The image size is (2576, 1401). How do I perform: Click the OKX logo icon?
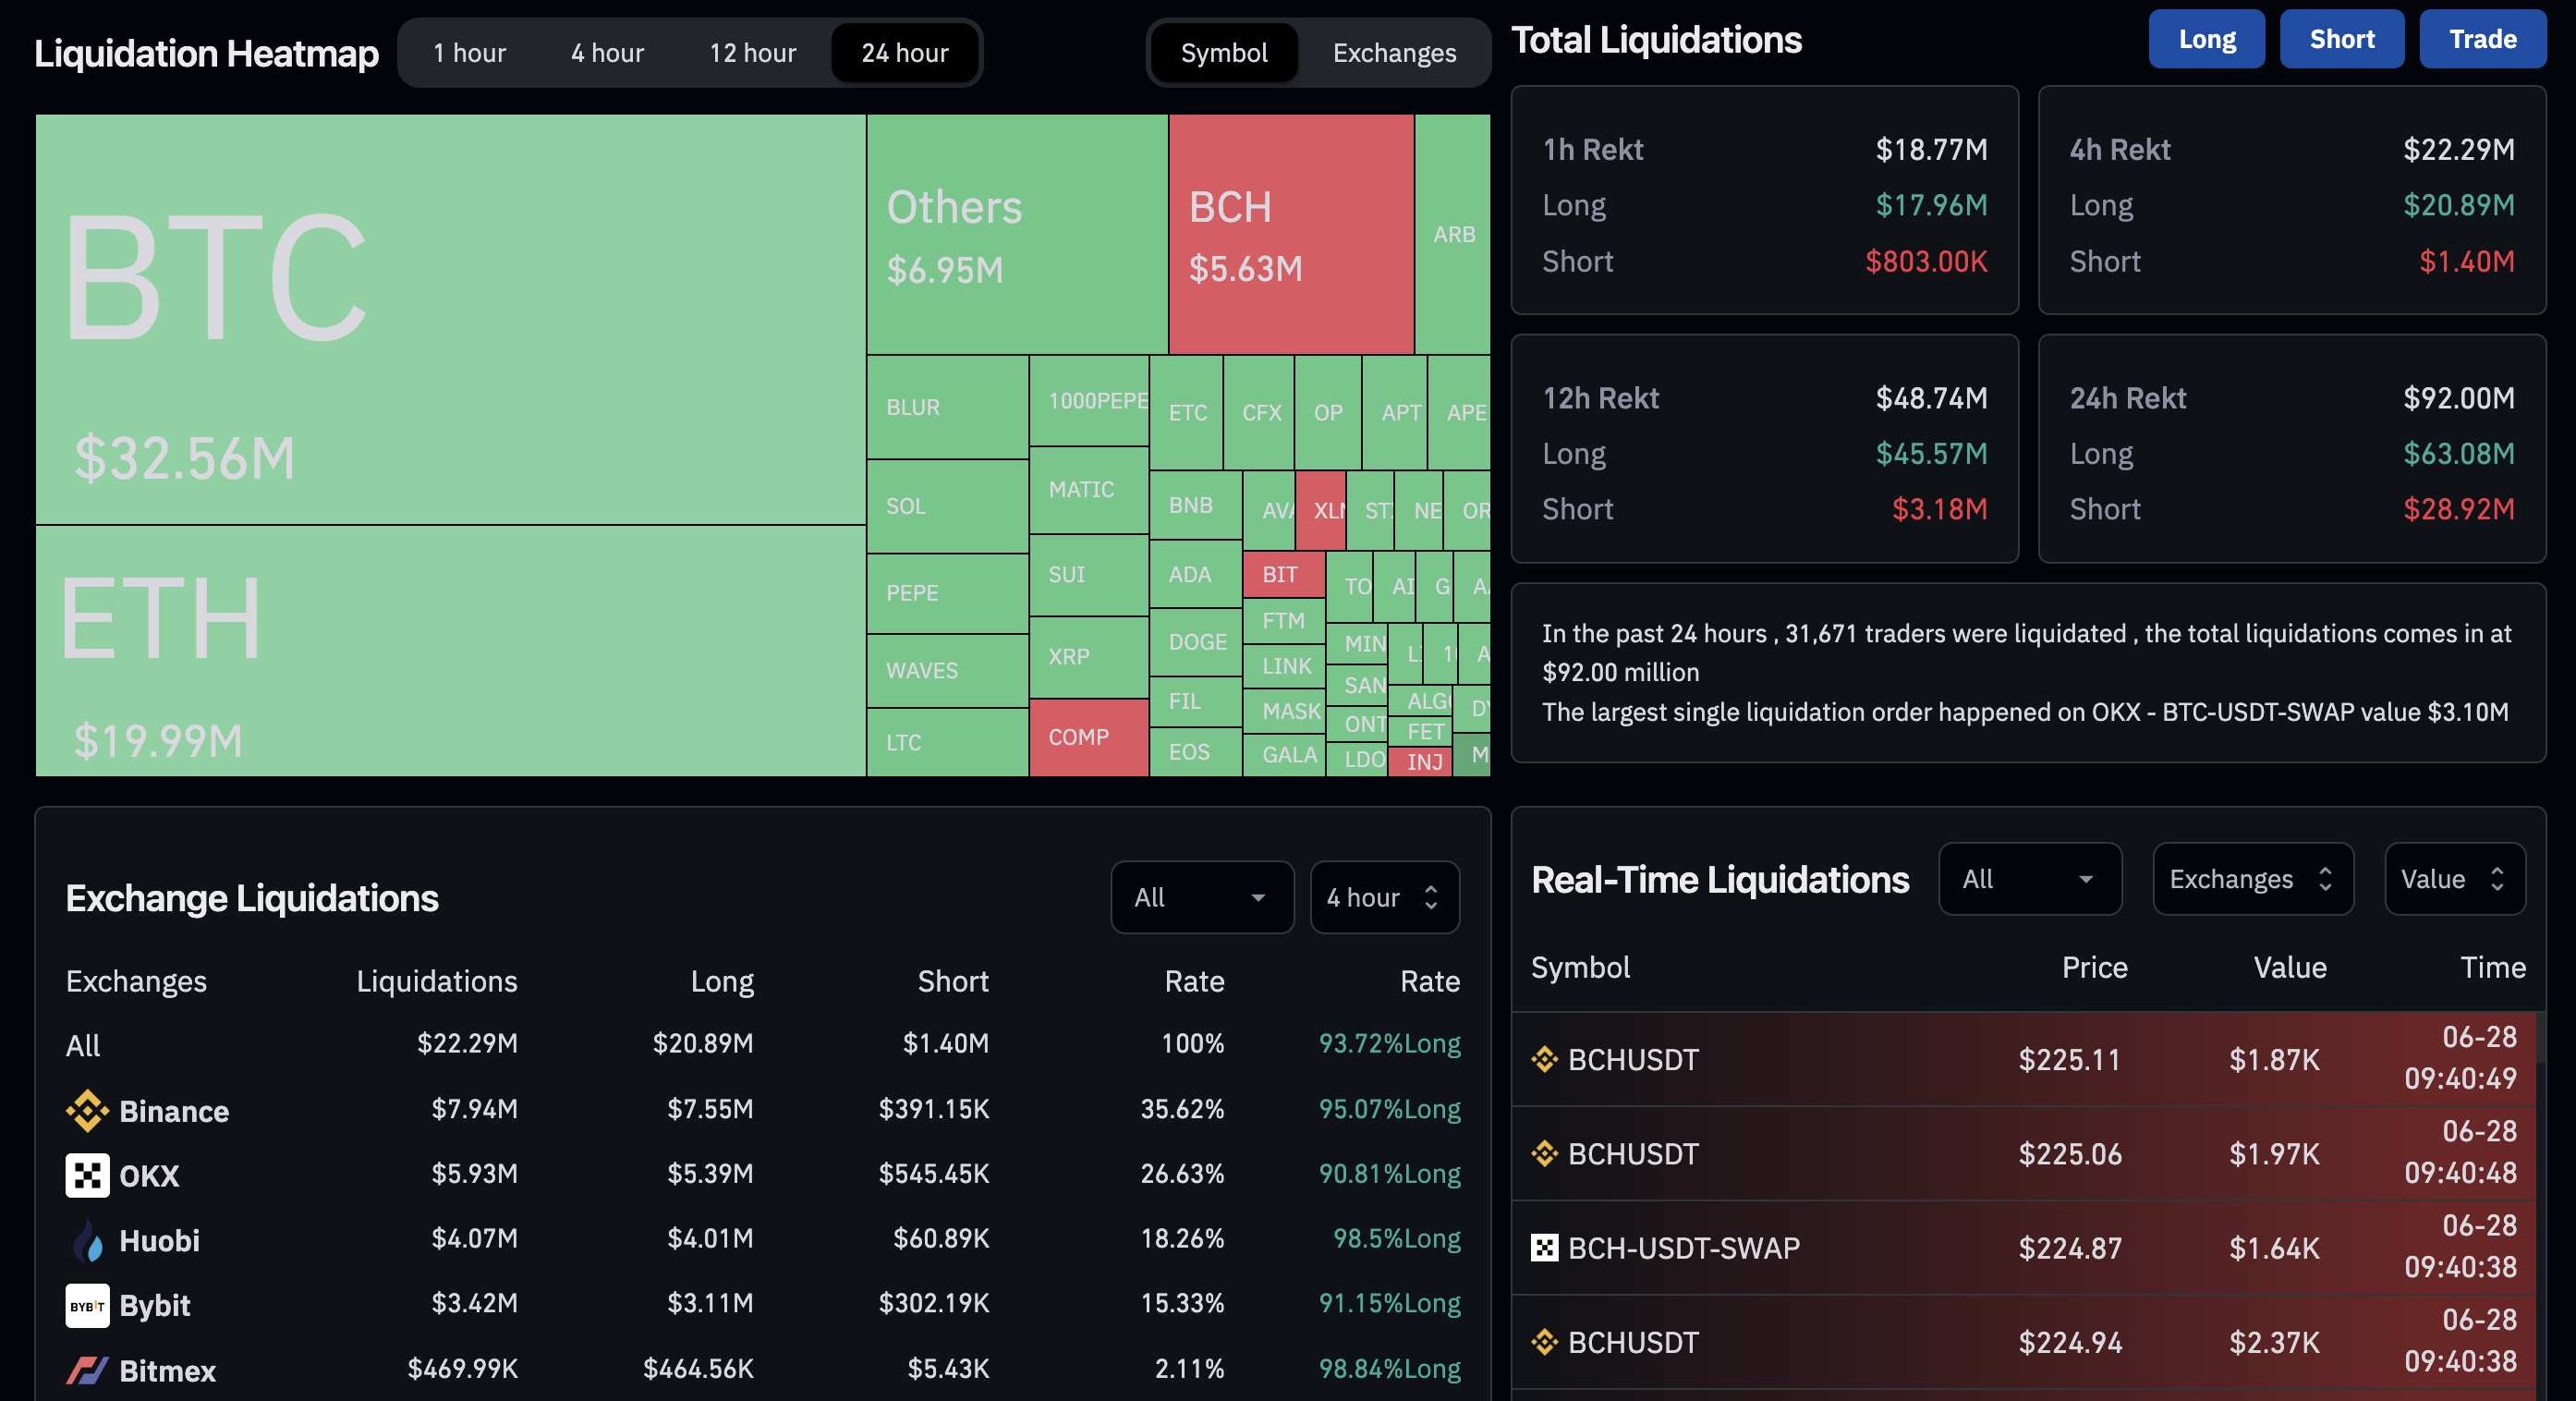click(x=87, y=1175)
